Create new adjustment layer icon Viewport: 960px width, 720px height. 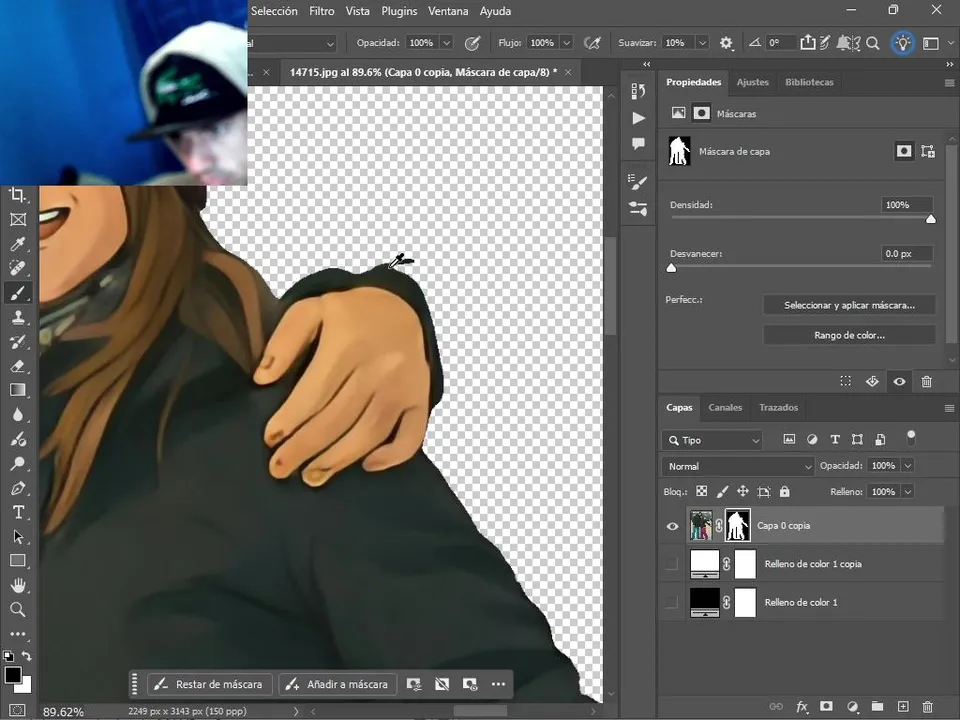852,707
